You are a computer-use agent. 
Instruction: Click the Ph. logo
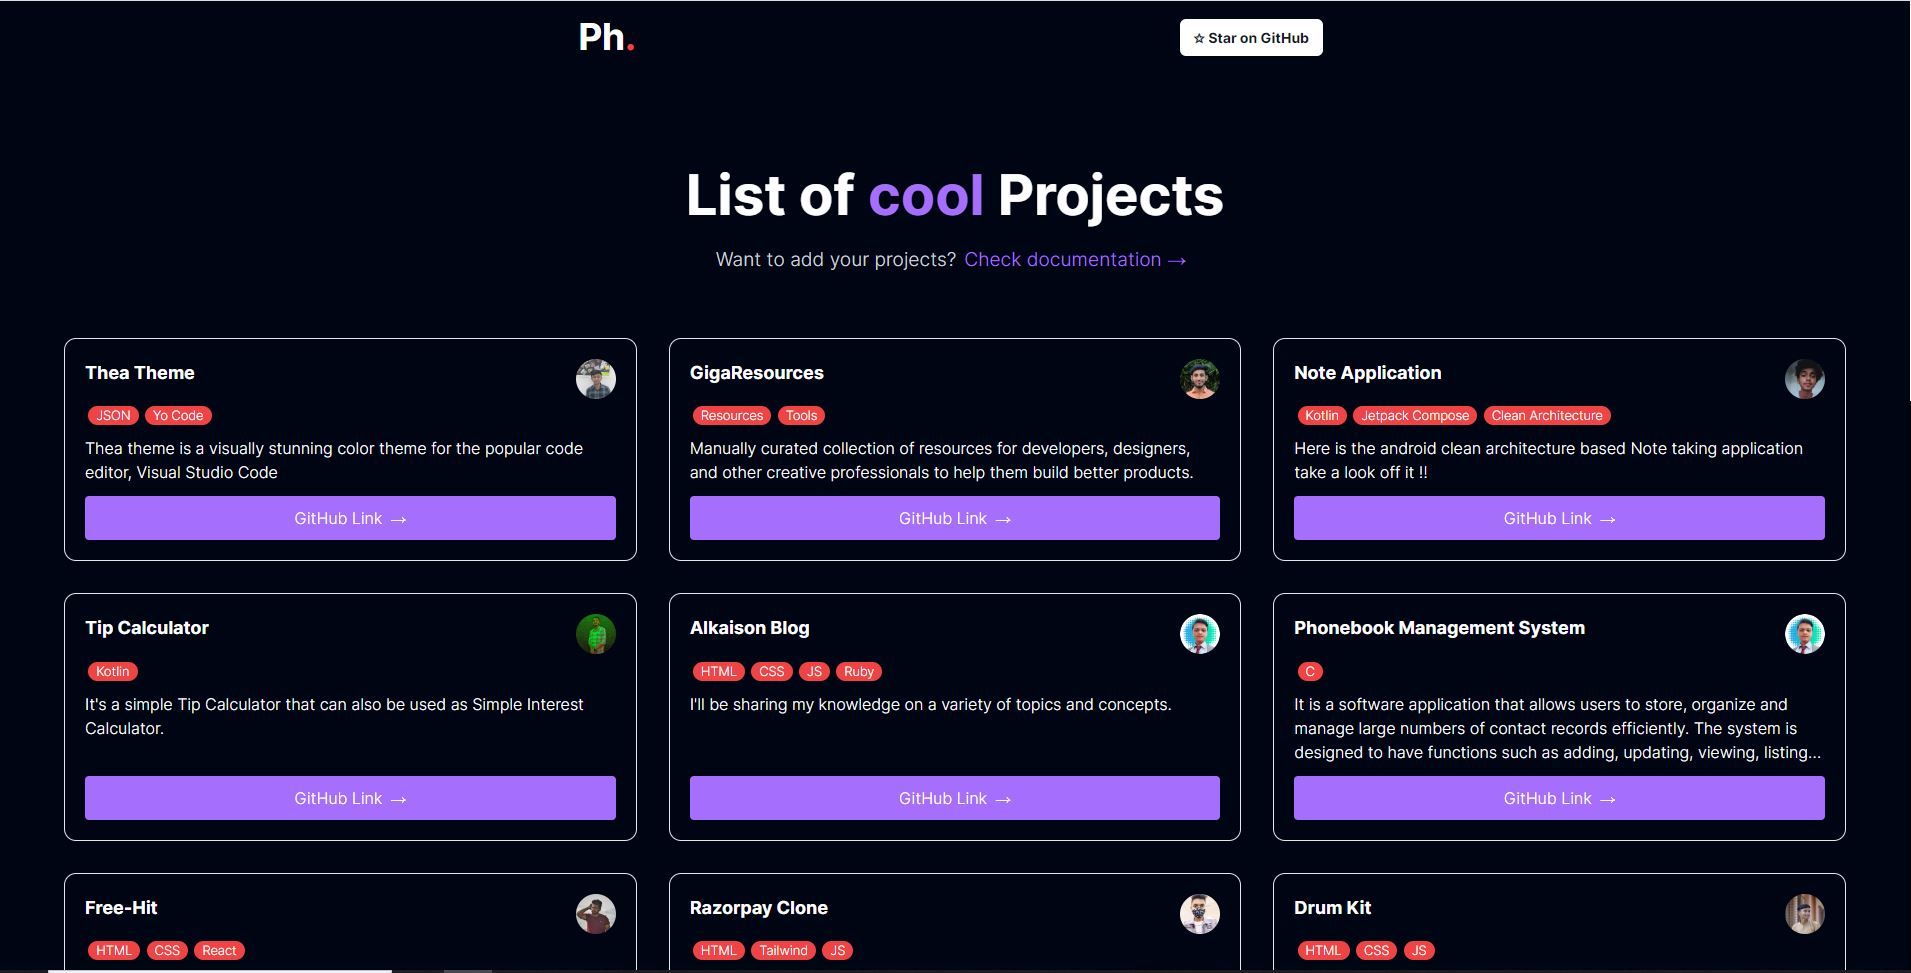click(x=606, y=38)
